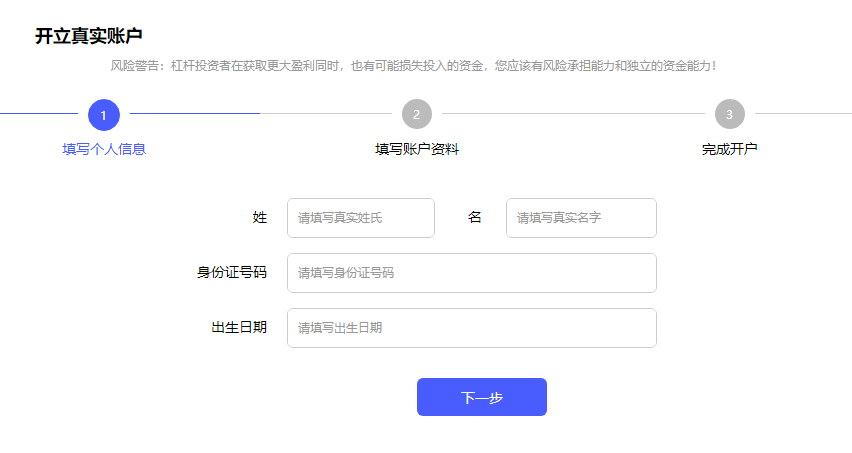This screenshot has width=852, height=453.
Task: Select step 3 circle in progress bar
Action: tap(730, 114)
